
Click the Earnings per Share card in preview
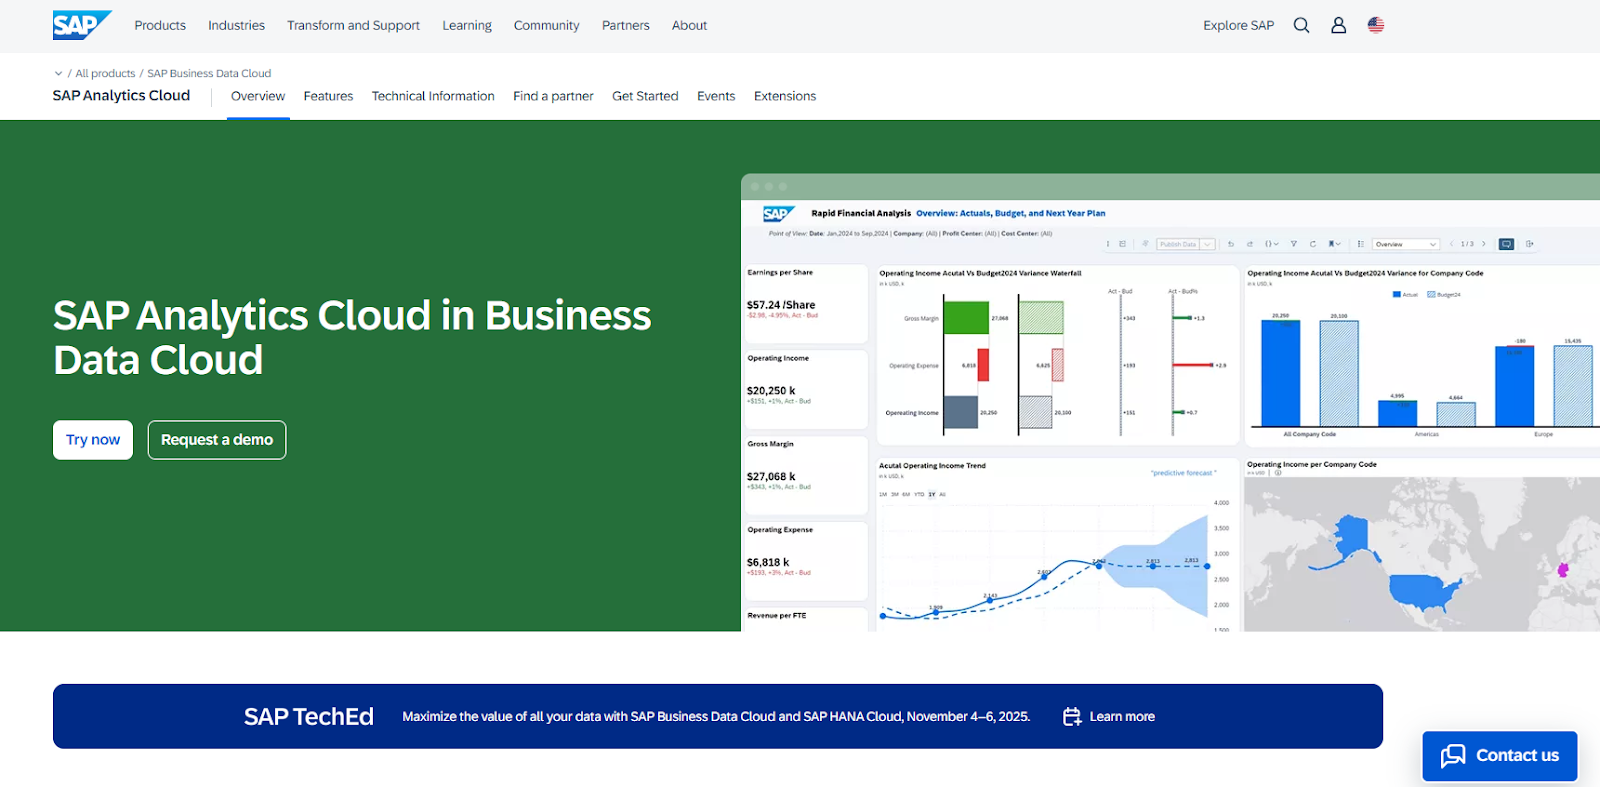coord(806,304)
